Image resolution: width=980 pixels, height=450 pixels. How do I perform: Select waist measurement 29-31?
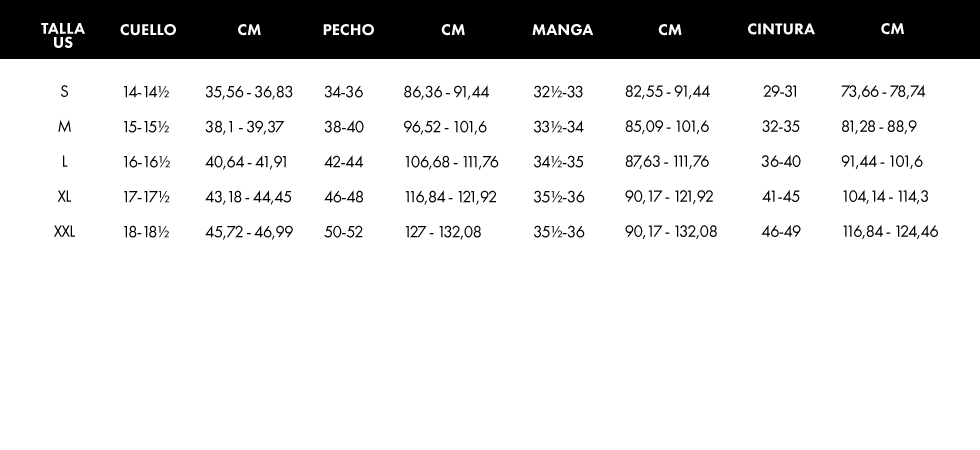(x=780, y=92)
